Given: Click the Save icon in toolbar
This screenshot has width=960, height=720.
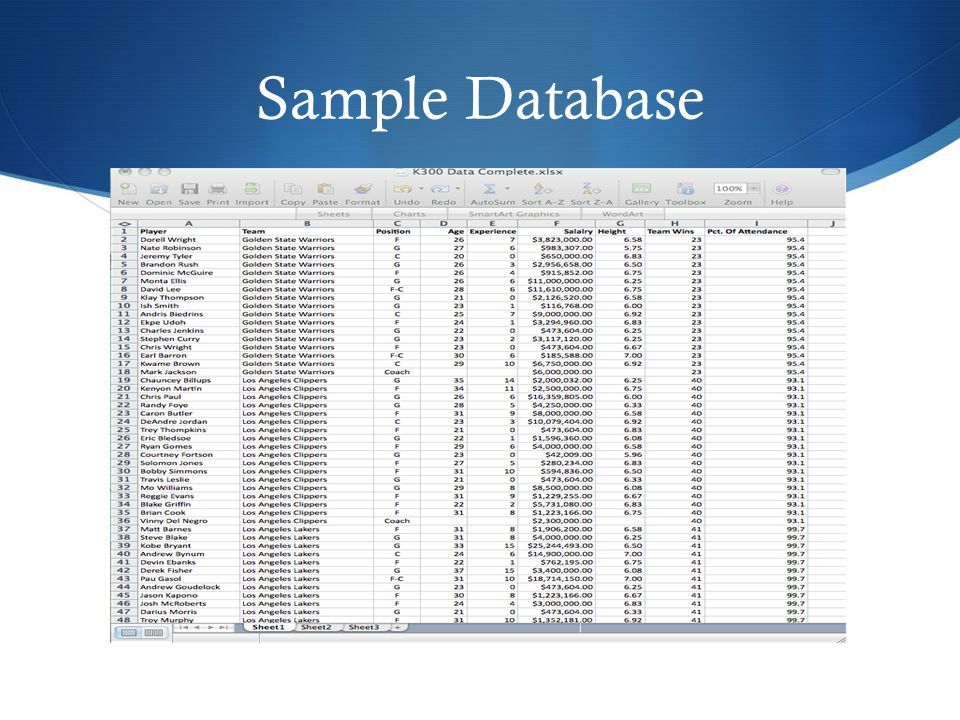Looking at the screenshot, I should [189, 189].
